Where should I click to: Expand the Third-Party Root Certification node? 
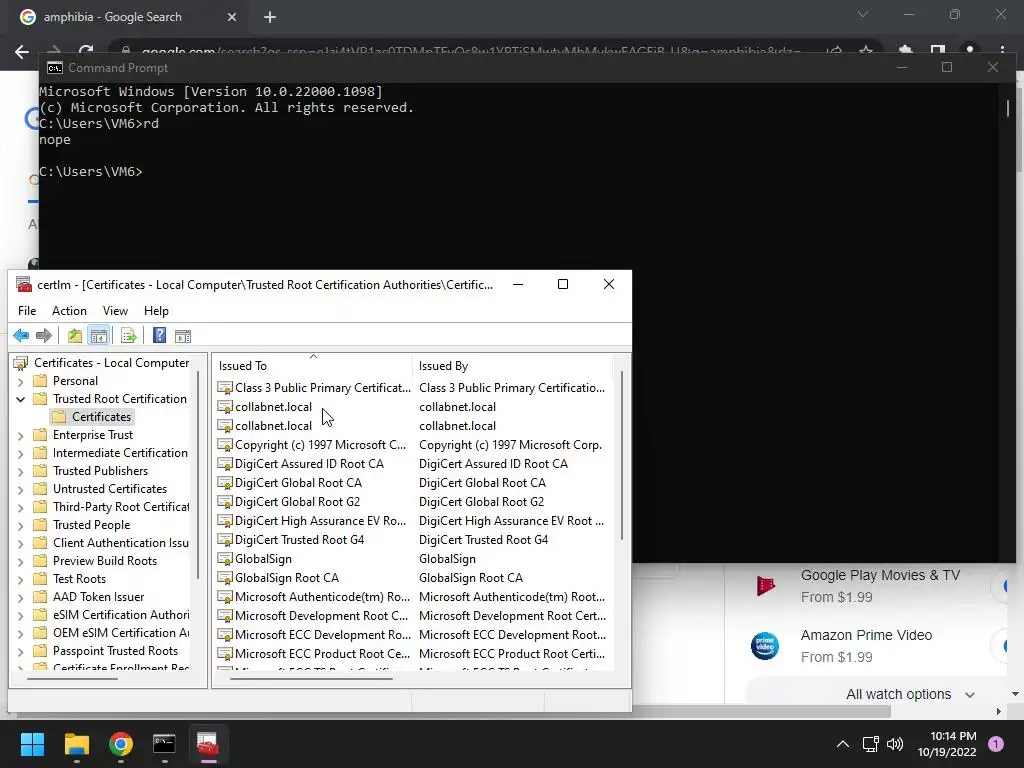pyautogui.click(x=20, y=507)
